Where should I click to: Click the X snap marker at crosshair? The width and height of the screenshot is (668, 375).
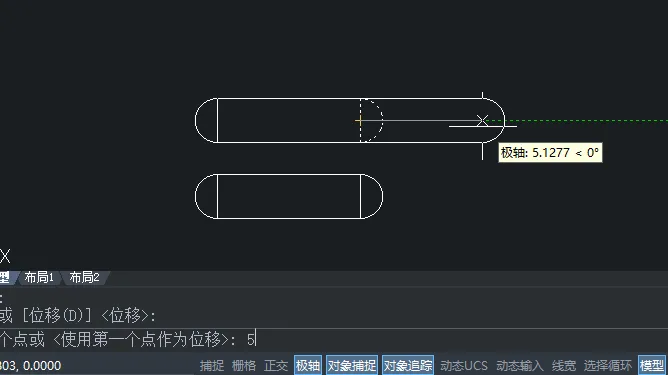pos(482,121)
